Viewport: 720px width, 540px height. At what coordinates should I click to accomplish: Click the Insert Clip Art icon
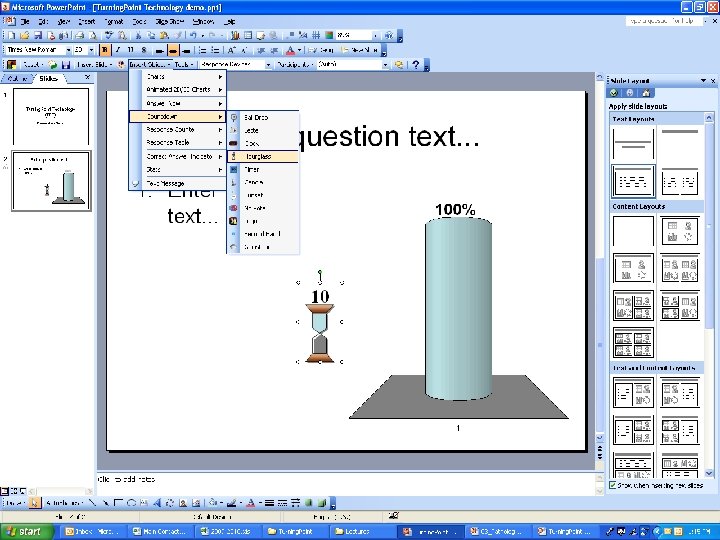183,503
